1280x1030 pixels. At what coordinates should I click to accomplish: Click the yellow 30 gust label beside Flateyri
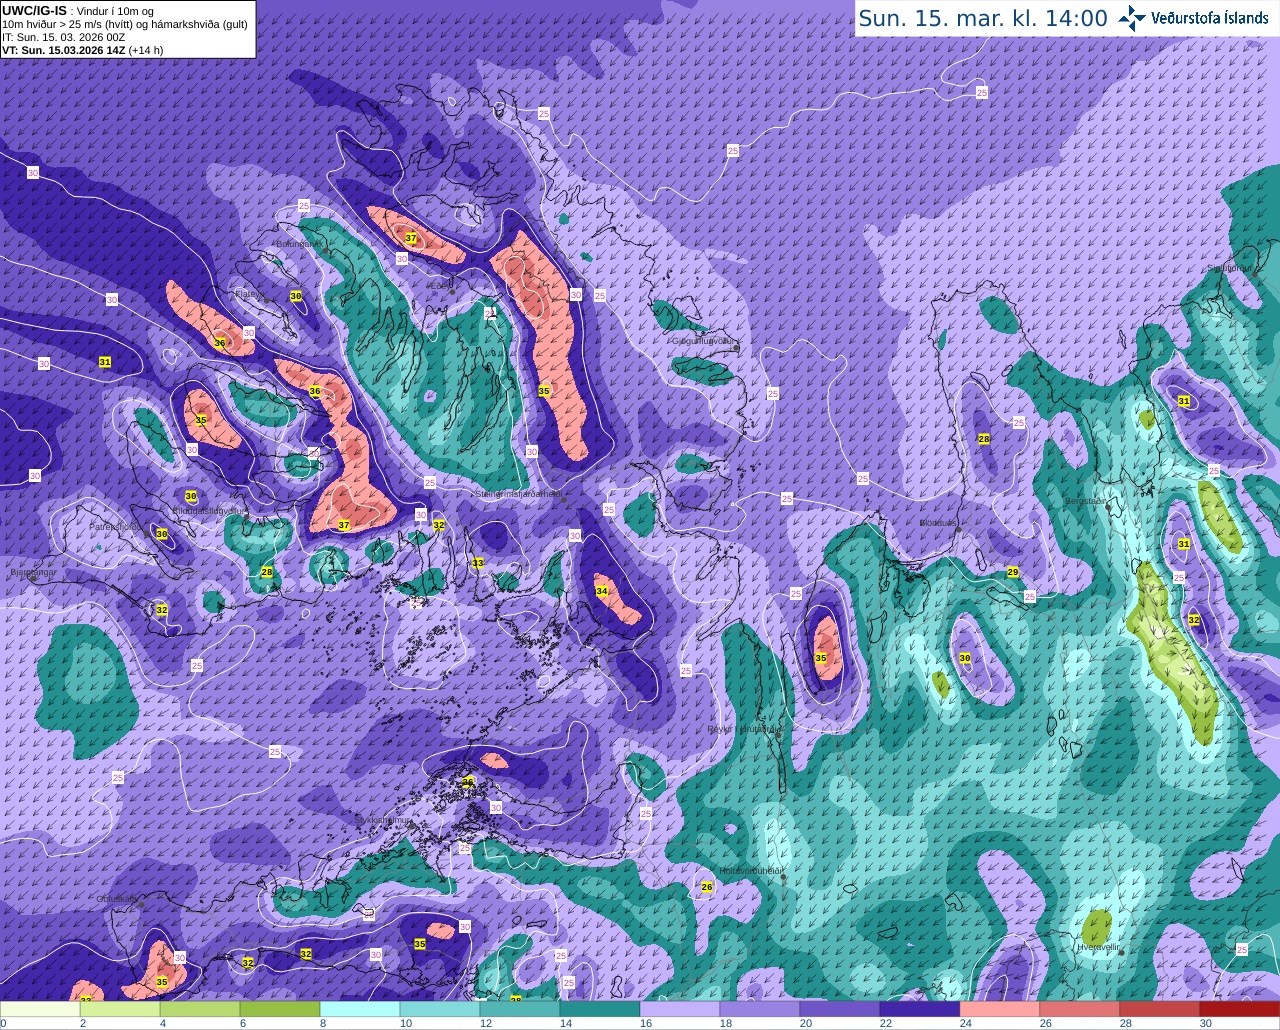[295, 296]
